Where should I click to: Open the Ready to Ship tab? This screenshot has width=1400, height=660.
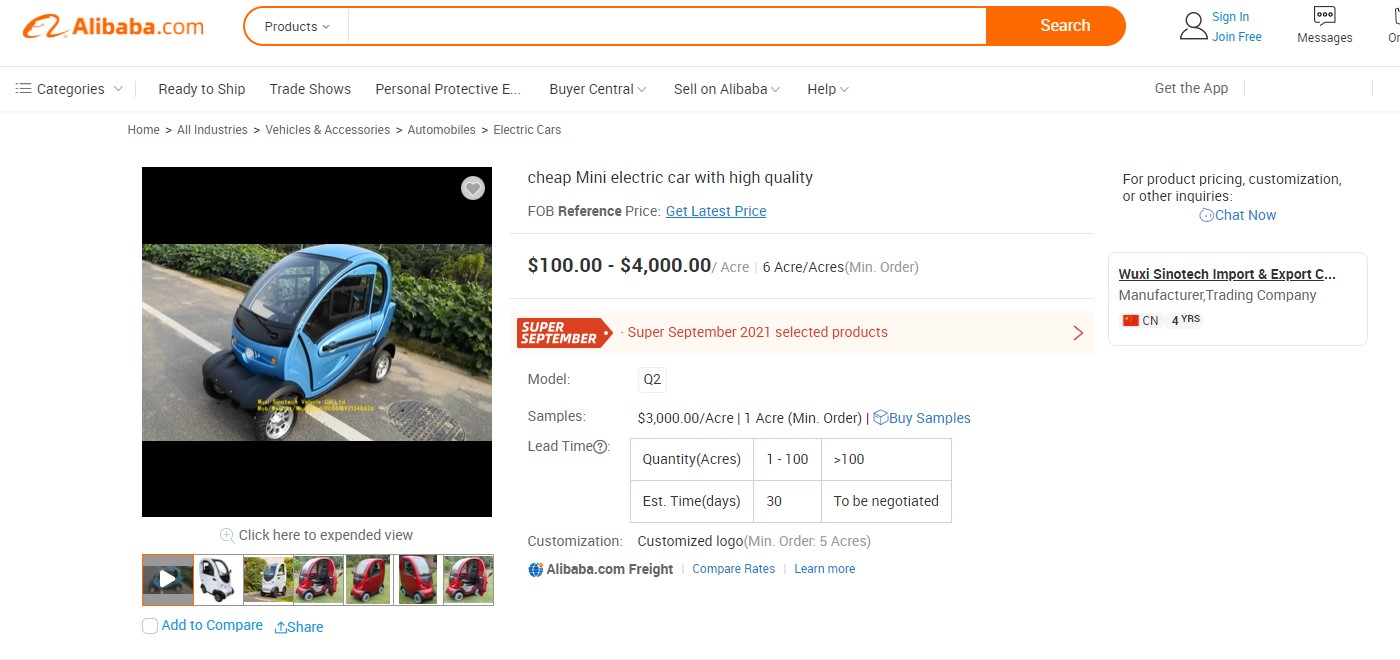(x=201, y=89)
